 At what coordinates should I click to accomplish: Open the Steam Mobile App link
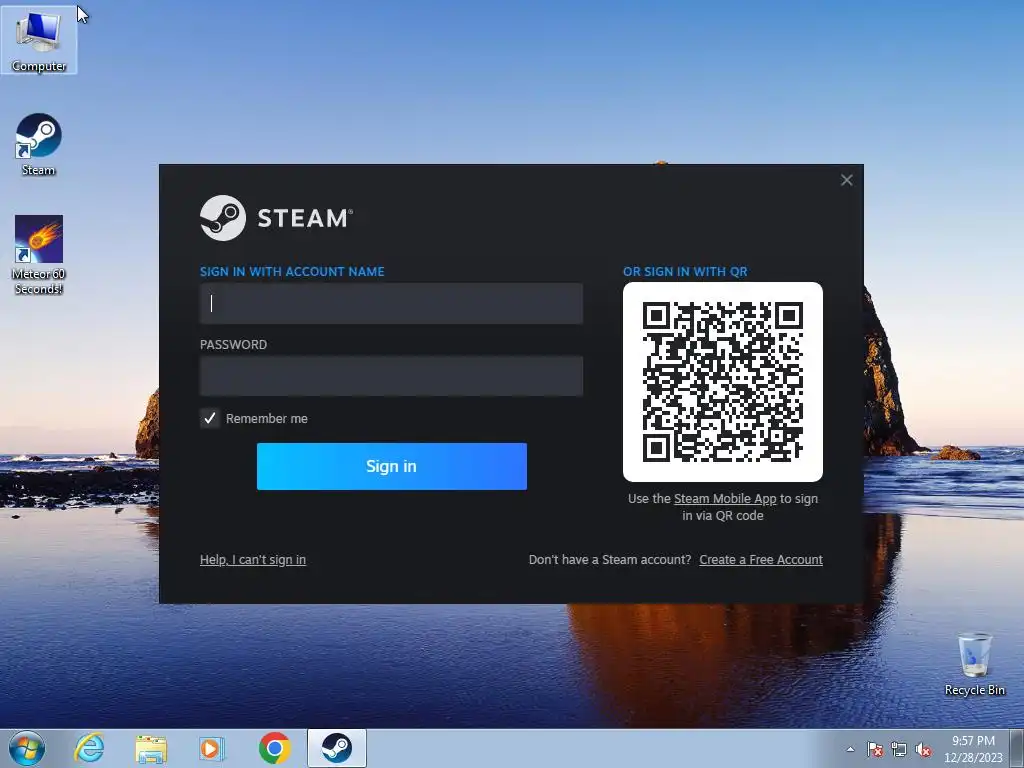point(725,498)
